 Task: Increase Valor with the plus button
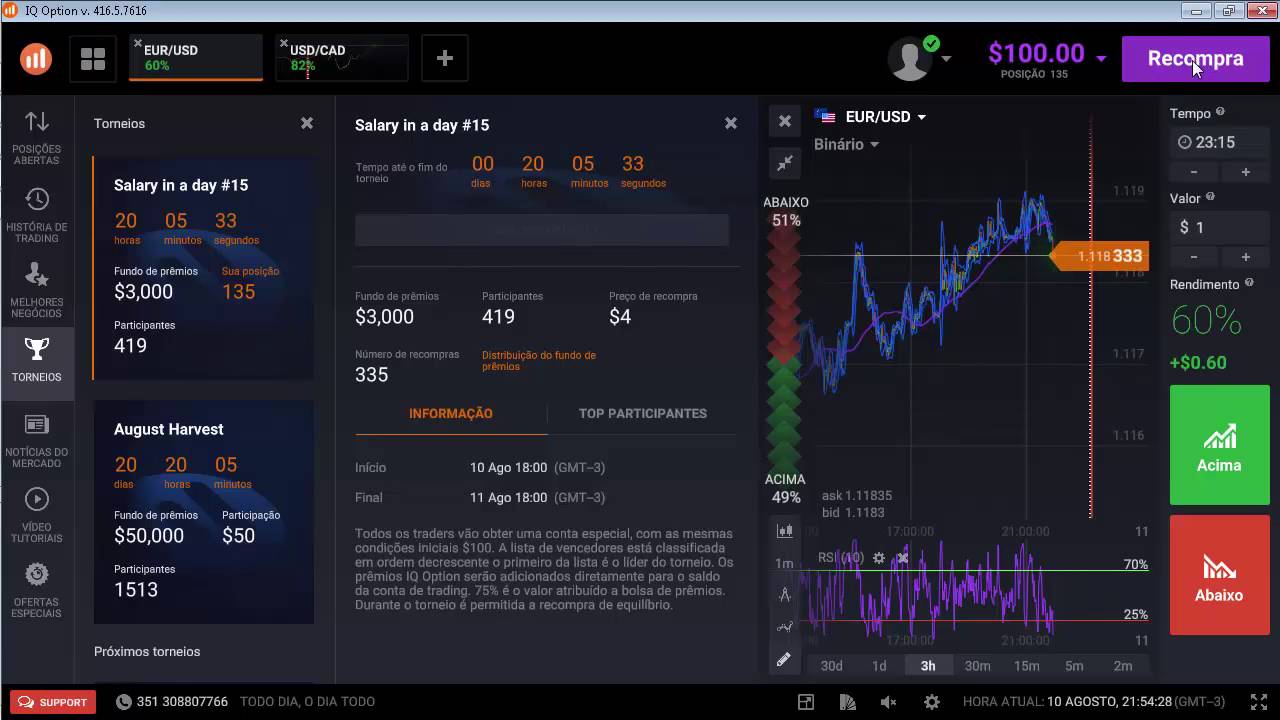click(1245, 257)
